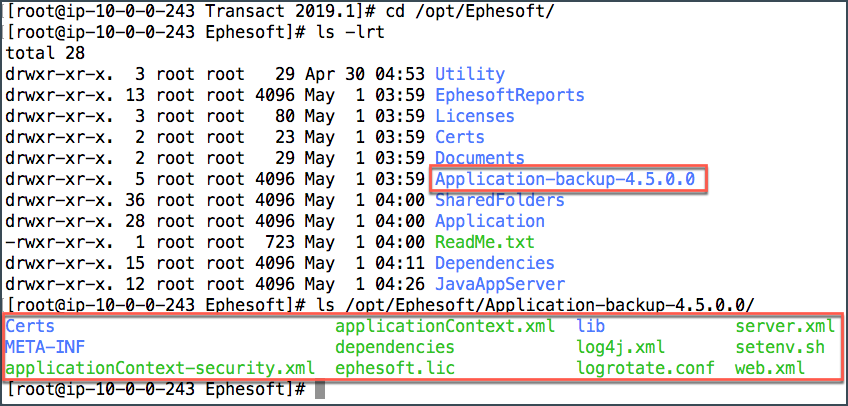Click the 04:26 time on the JavaAppServer row
Viewport: 848px width, 406px height.
[399, 284]
